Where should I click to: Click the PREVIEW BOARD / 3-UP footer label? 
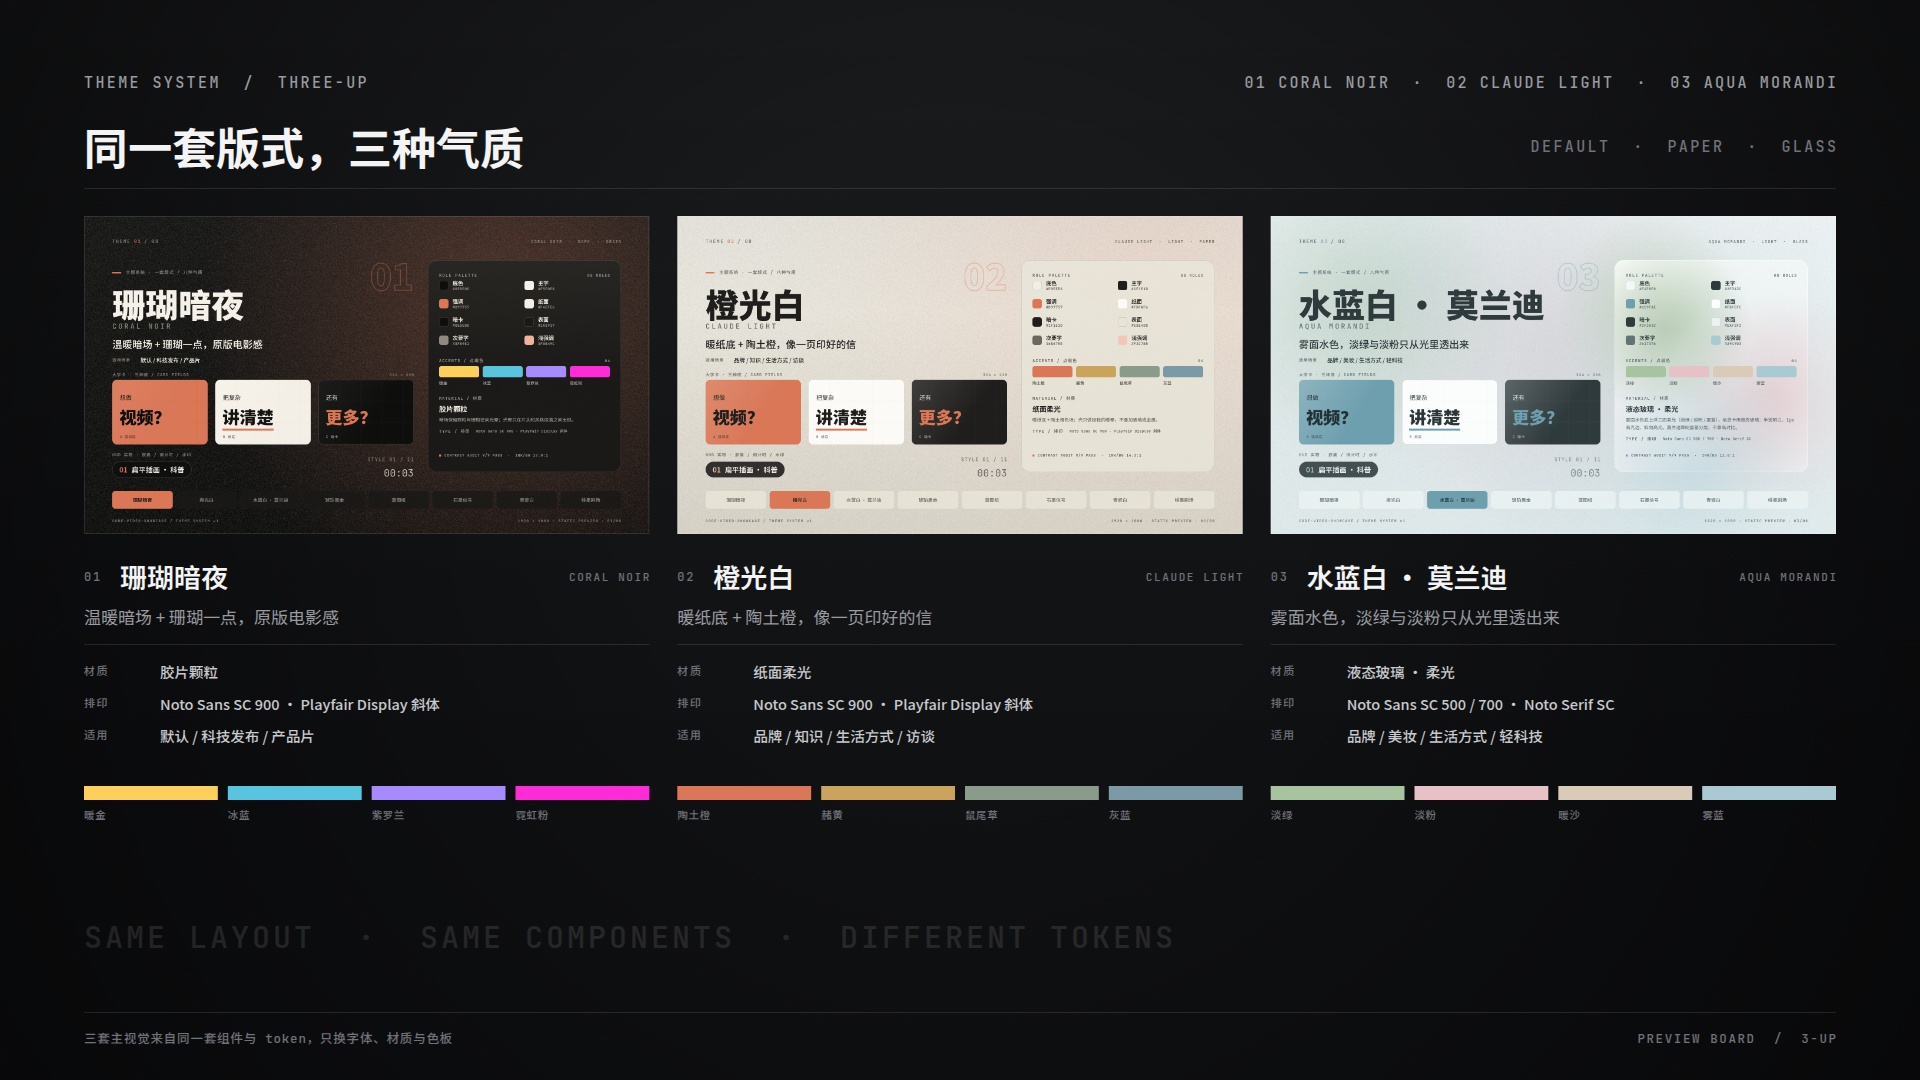click(x=1737, y=1039)
